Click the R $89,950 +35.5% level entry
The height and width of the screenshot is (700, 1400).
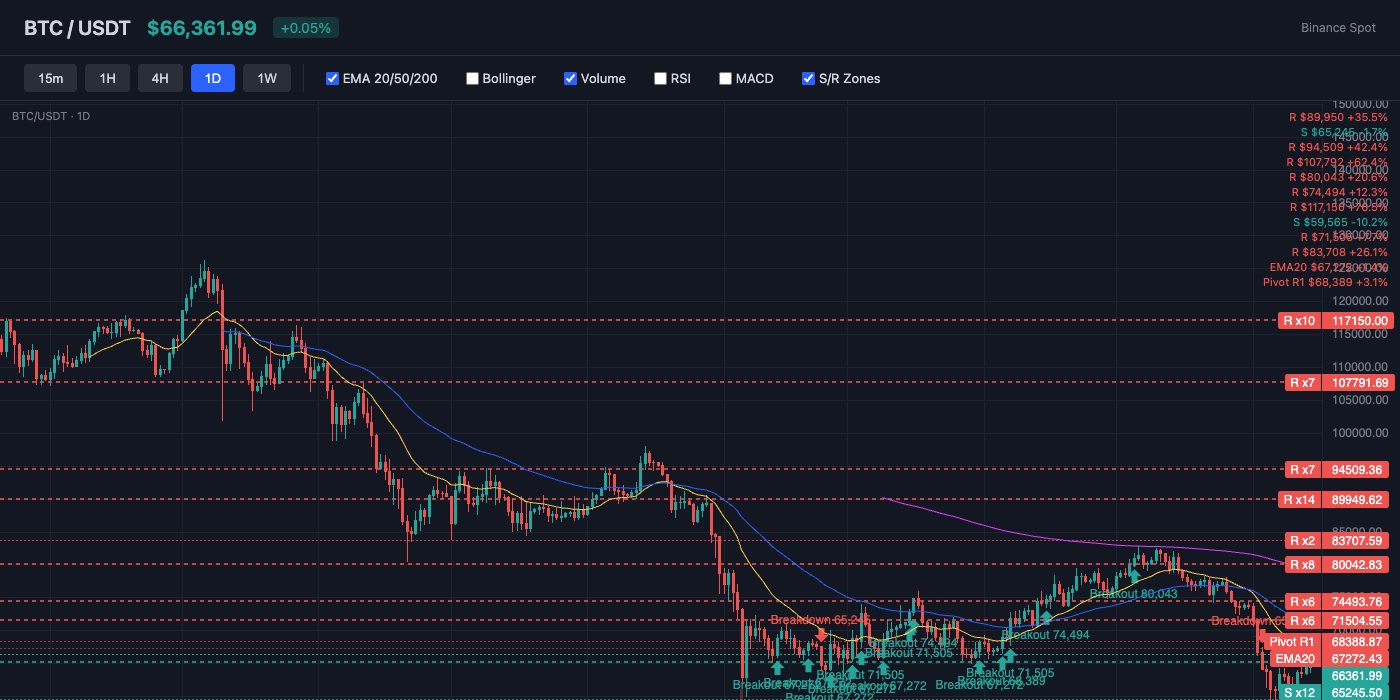point(1338,117)
